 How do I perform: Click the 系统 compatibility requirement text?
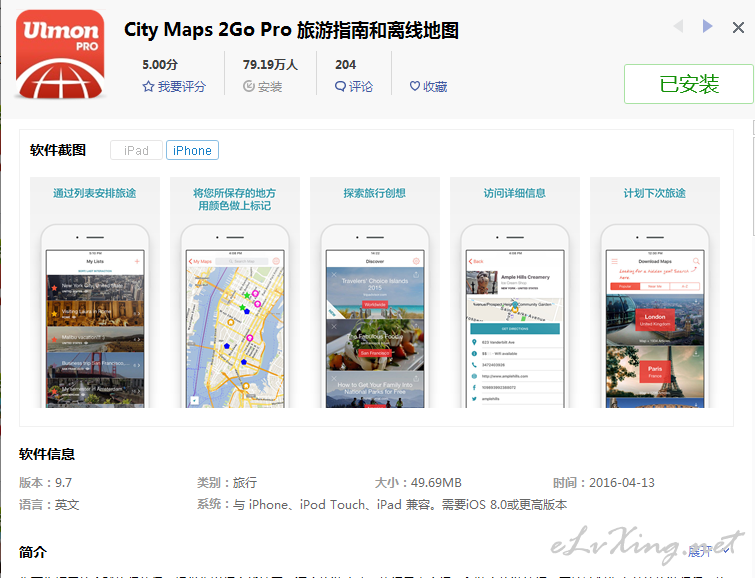(x=382, y=505)
